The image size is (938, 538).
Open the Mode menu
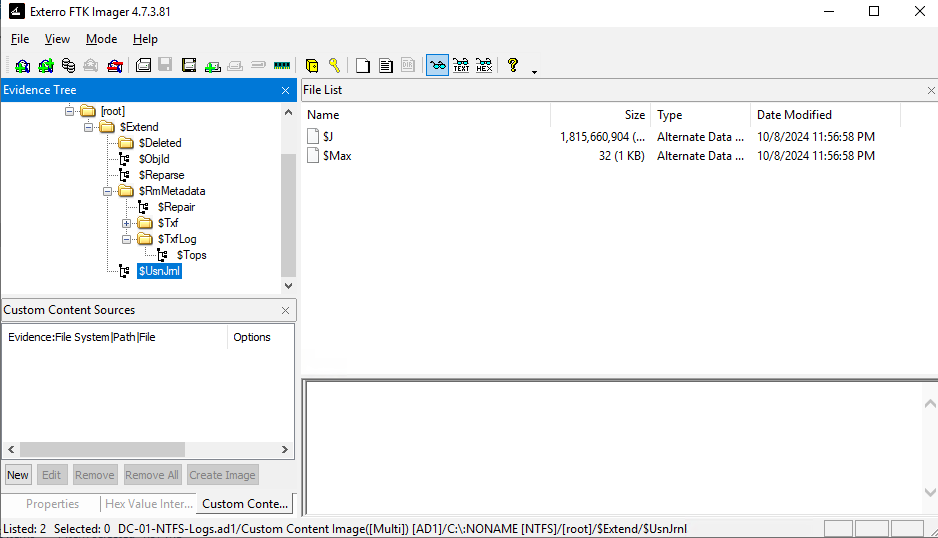click(101, 39)
